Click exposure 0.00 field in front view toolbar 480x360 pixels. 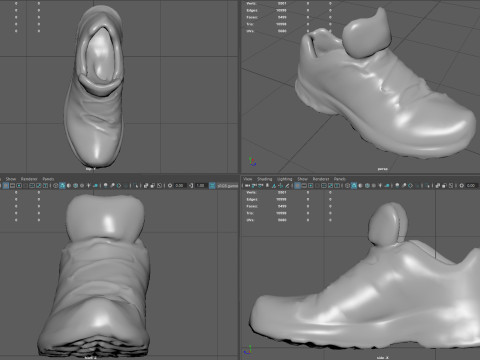click(179, 185)
